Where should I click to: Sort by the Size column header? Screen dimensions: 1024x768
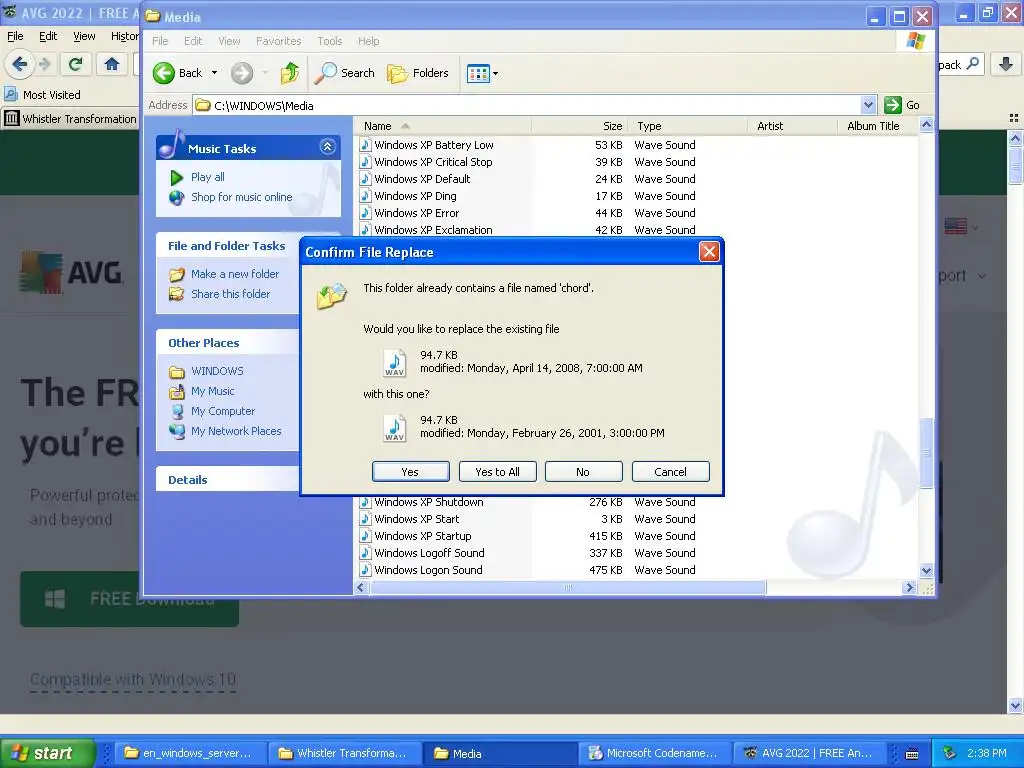[580, 126]
